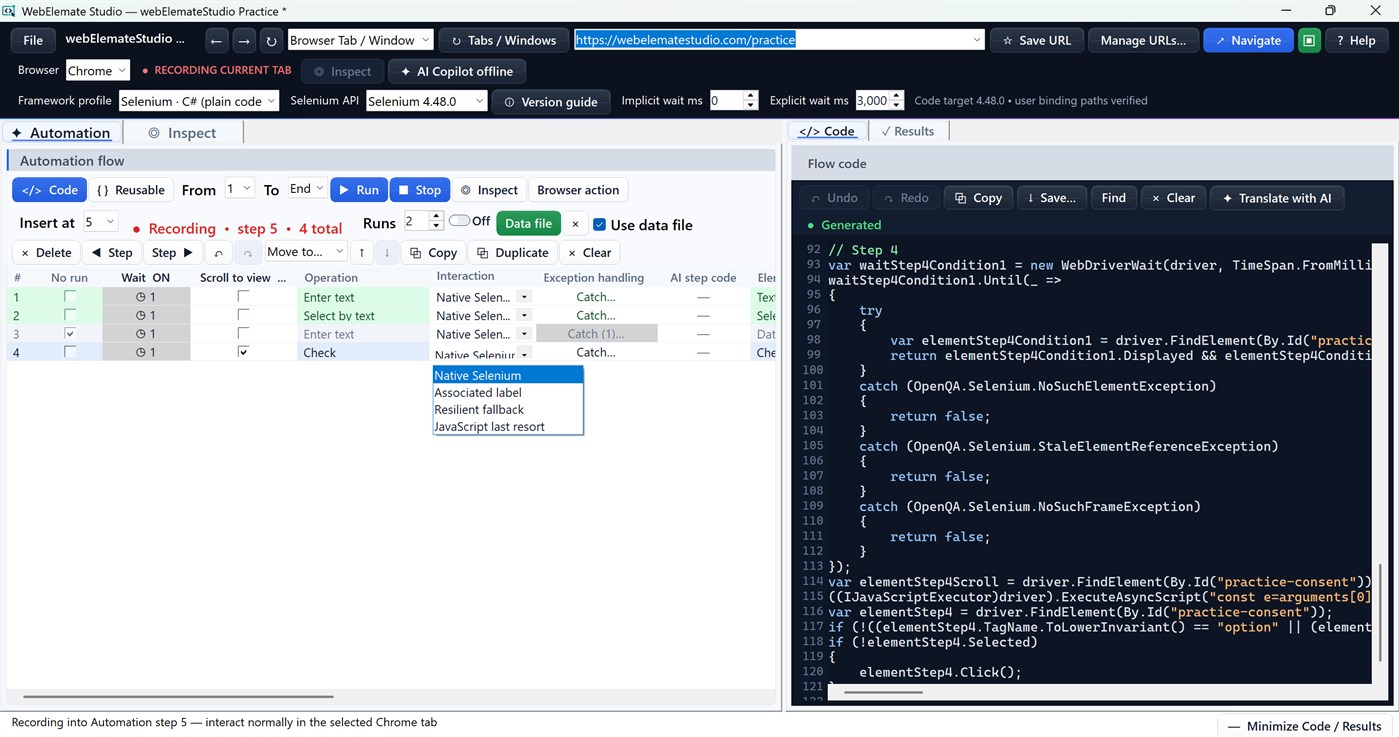Switch to the Results tab

tap(909, 131)
